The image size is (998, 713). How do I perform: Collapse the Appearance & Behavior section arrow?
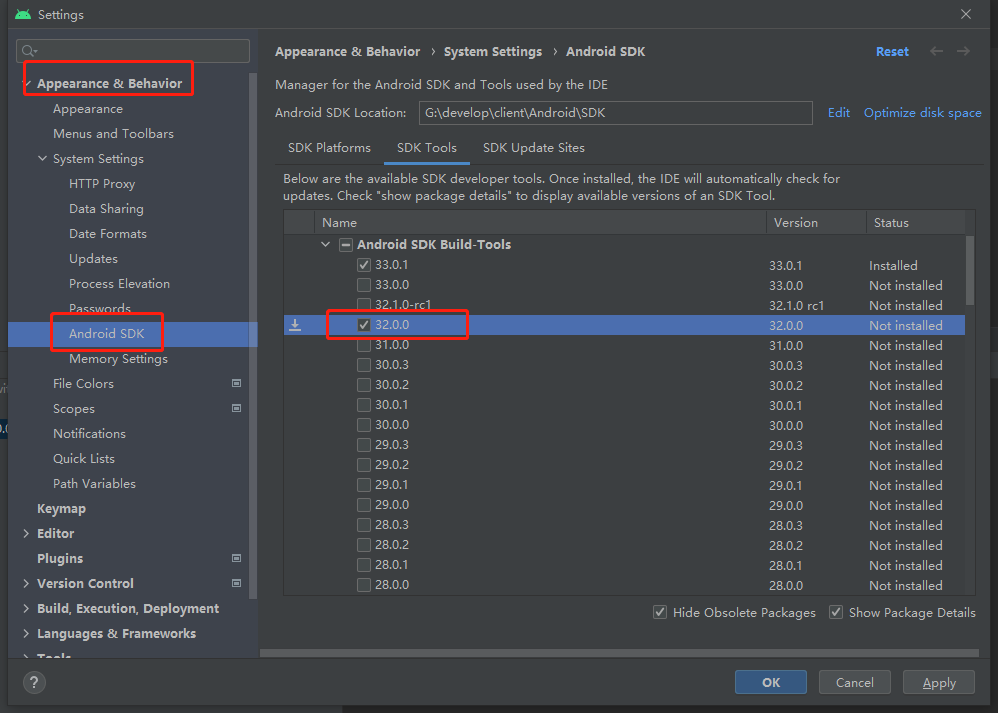(27, 83)
